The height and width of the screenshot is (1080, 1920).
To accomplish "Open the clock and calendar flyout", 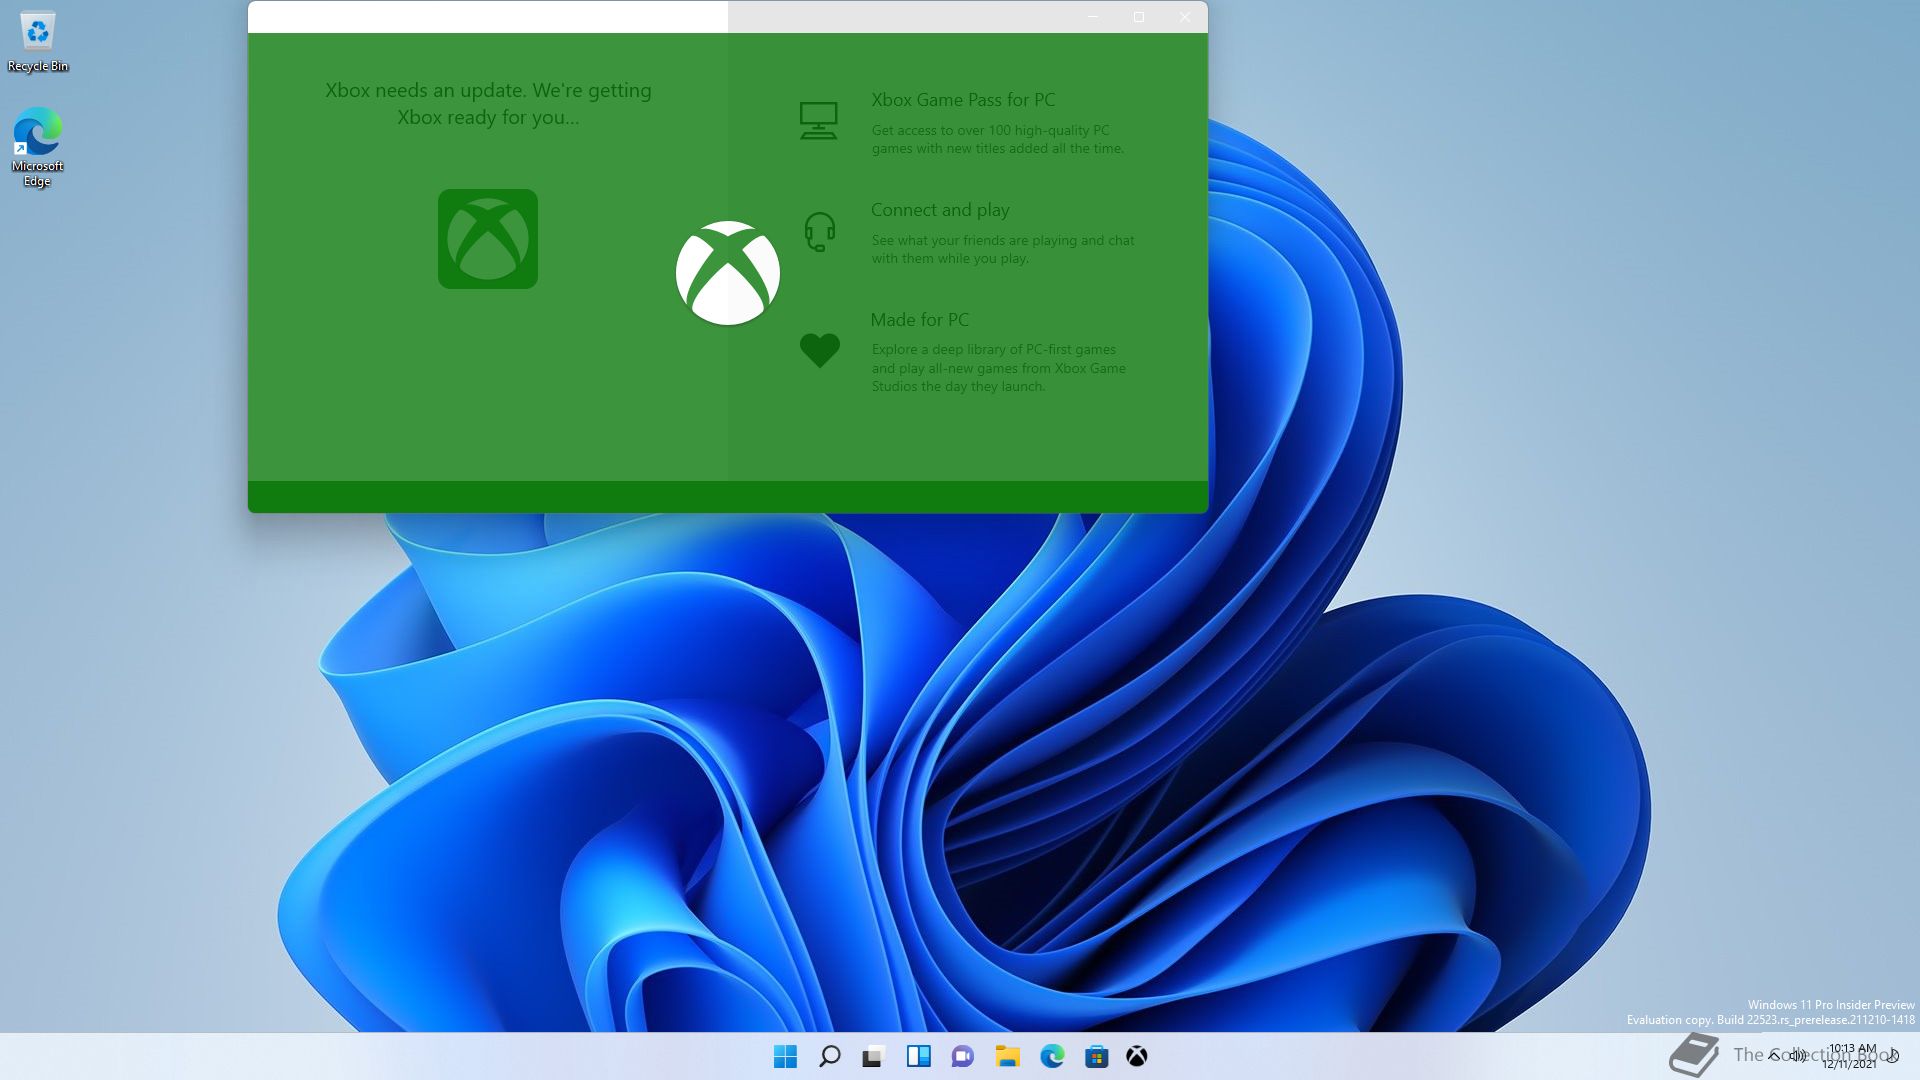I will 1851,1056.
